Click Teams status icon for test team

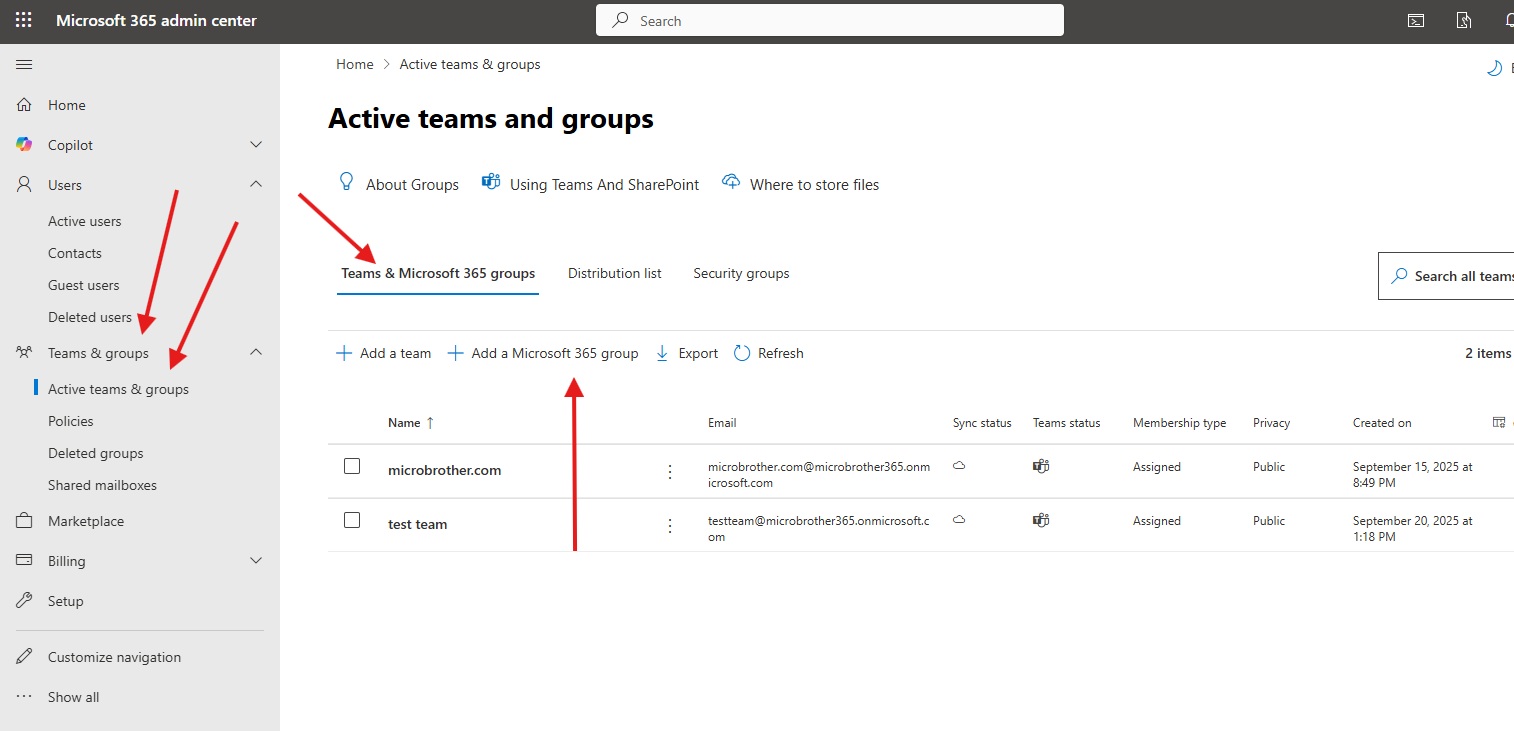[1041, 520]
